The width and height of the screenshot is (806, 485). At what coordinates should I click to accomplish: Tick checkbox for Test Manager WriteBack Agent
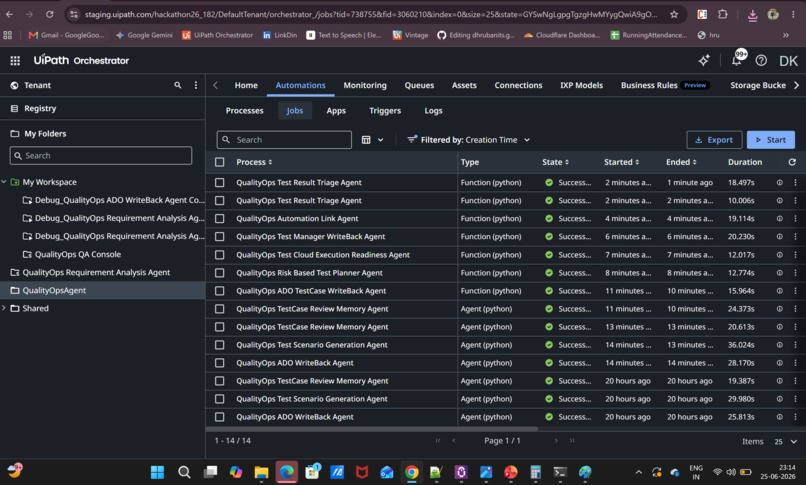pos(219,236)
